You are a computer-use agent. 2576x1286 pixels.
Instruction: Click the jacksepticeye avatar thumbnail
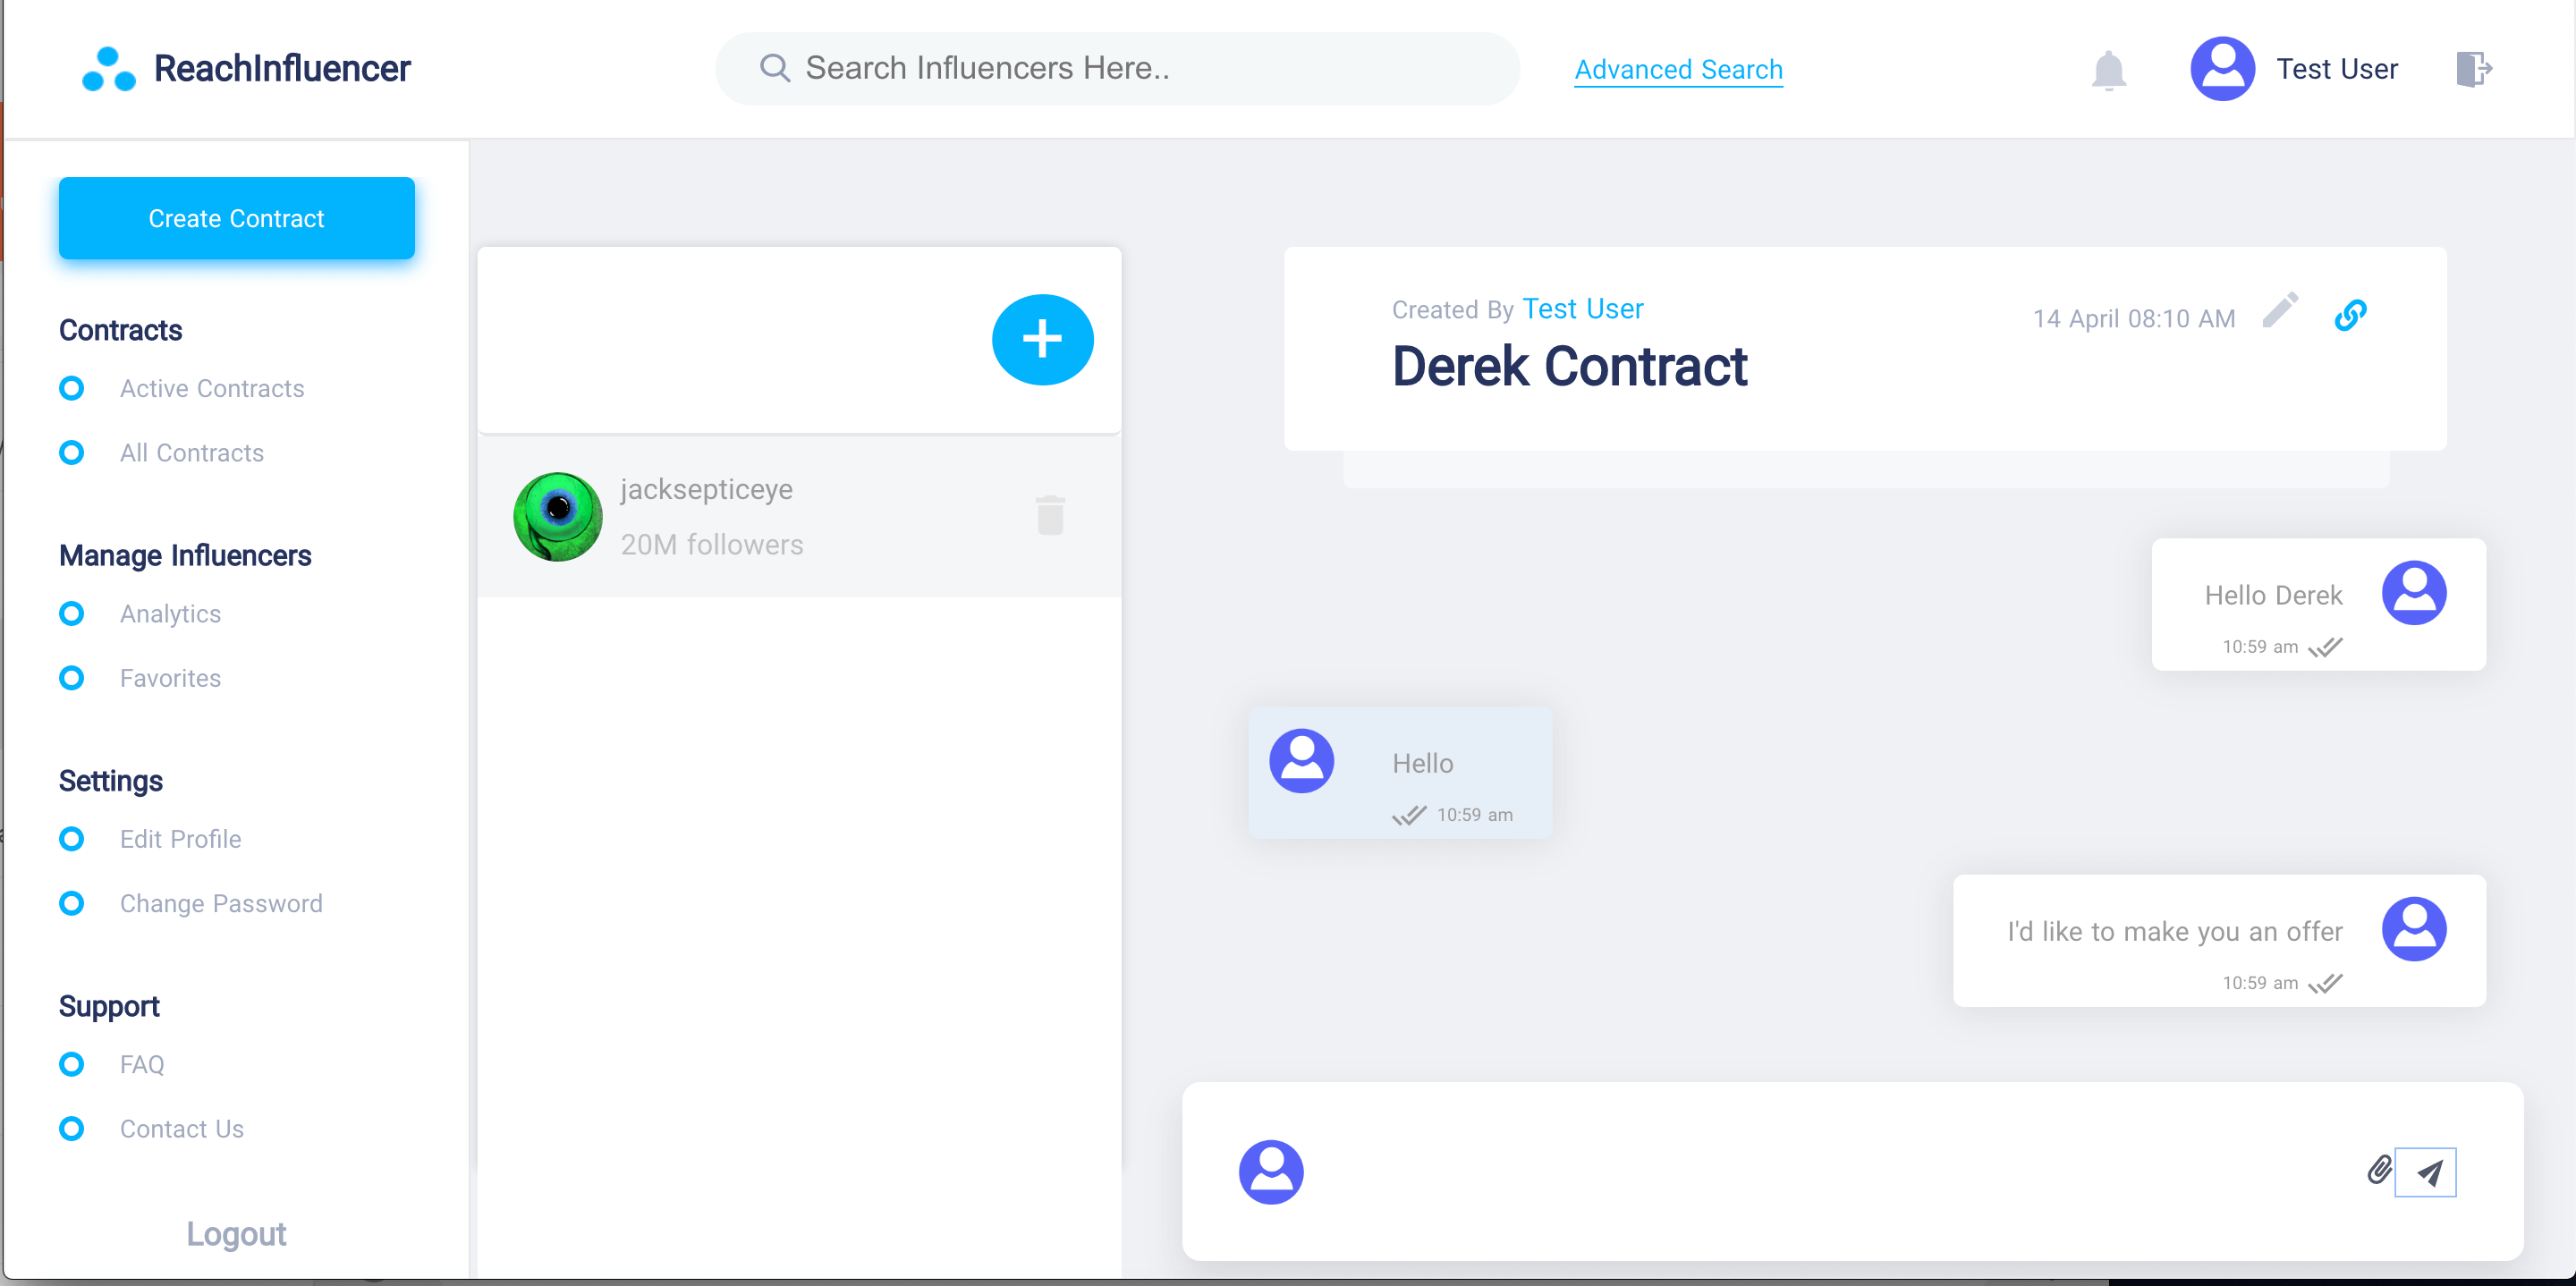coord(558,516)
